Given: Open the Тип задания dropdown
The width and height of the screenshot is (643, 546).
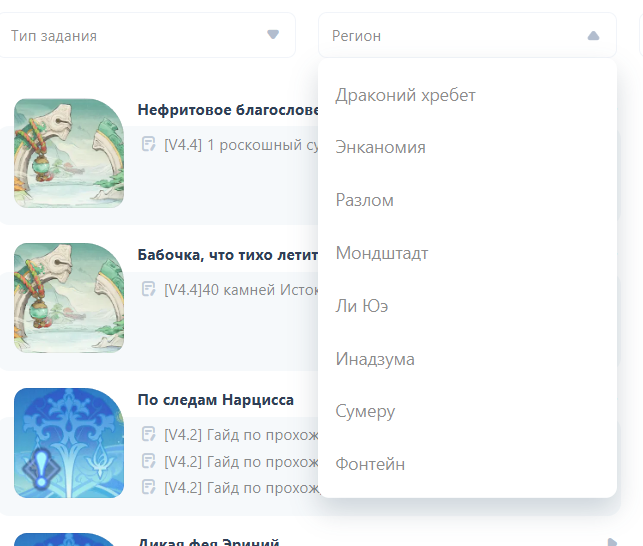Looking at the screenshot, I should tap(147, 36).
